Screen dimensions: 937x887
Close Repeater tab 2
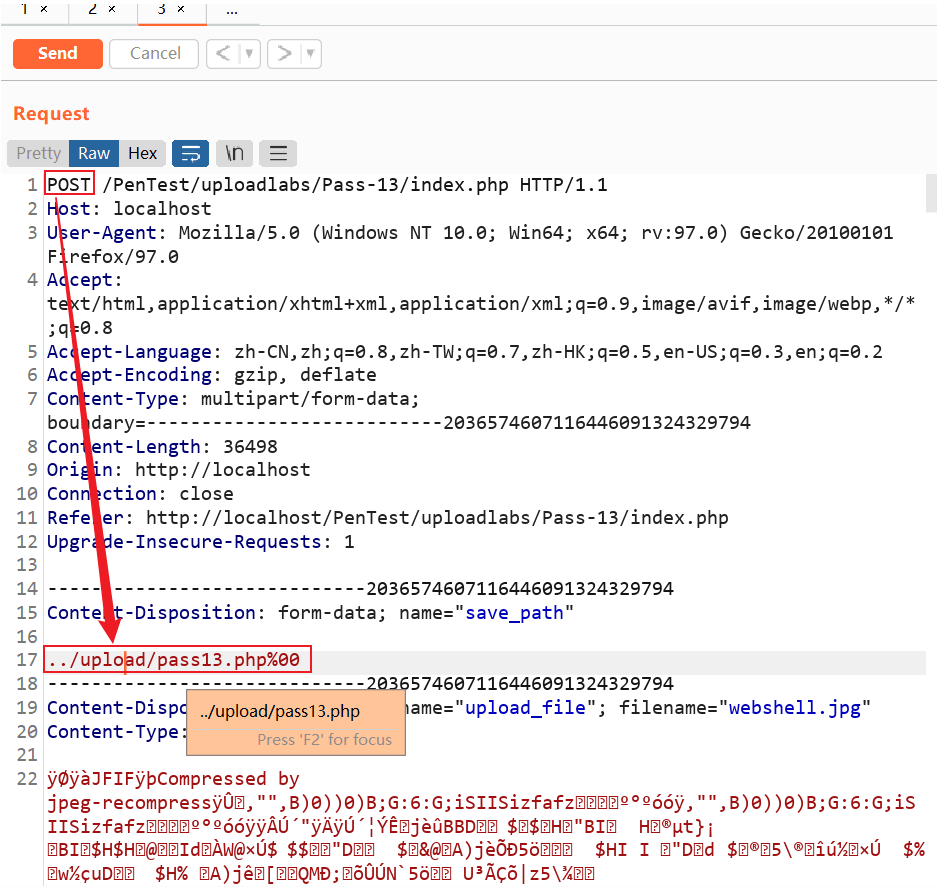pos(112,9)
